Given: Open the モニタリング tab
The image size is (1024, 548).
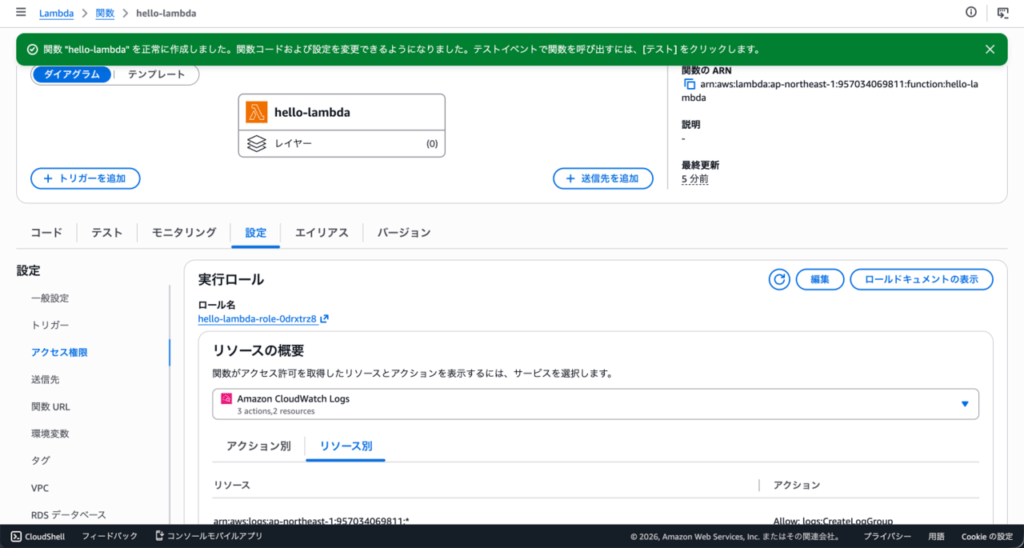Looking at the screenshot, I should [184, 233].
